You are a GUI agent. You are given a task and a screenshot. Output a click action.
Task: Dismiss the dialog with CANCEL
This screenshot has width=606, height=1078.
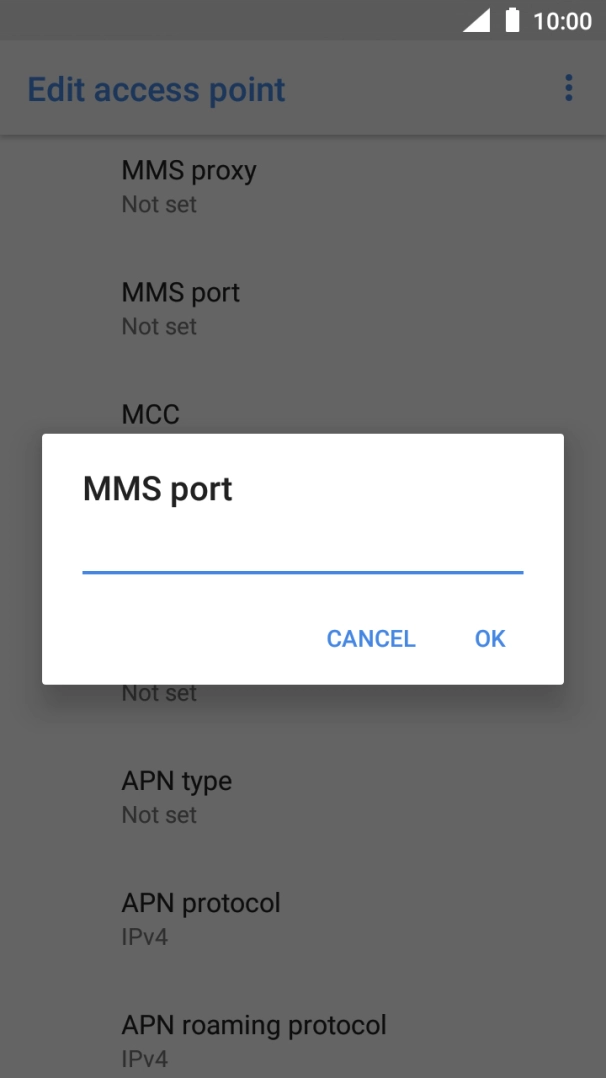tap(371, 639)
